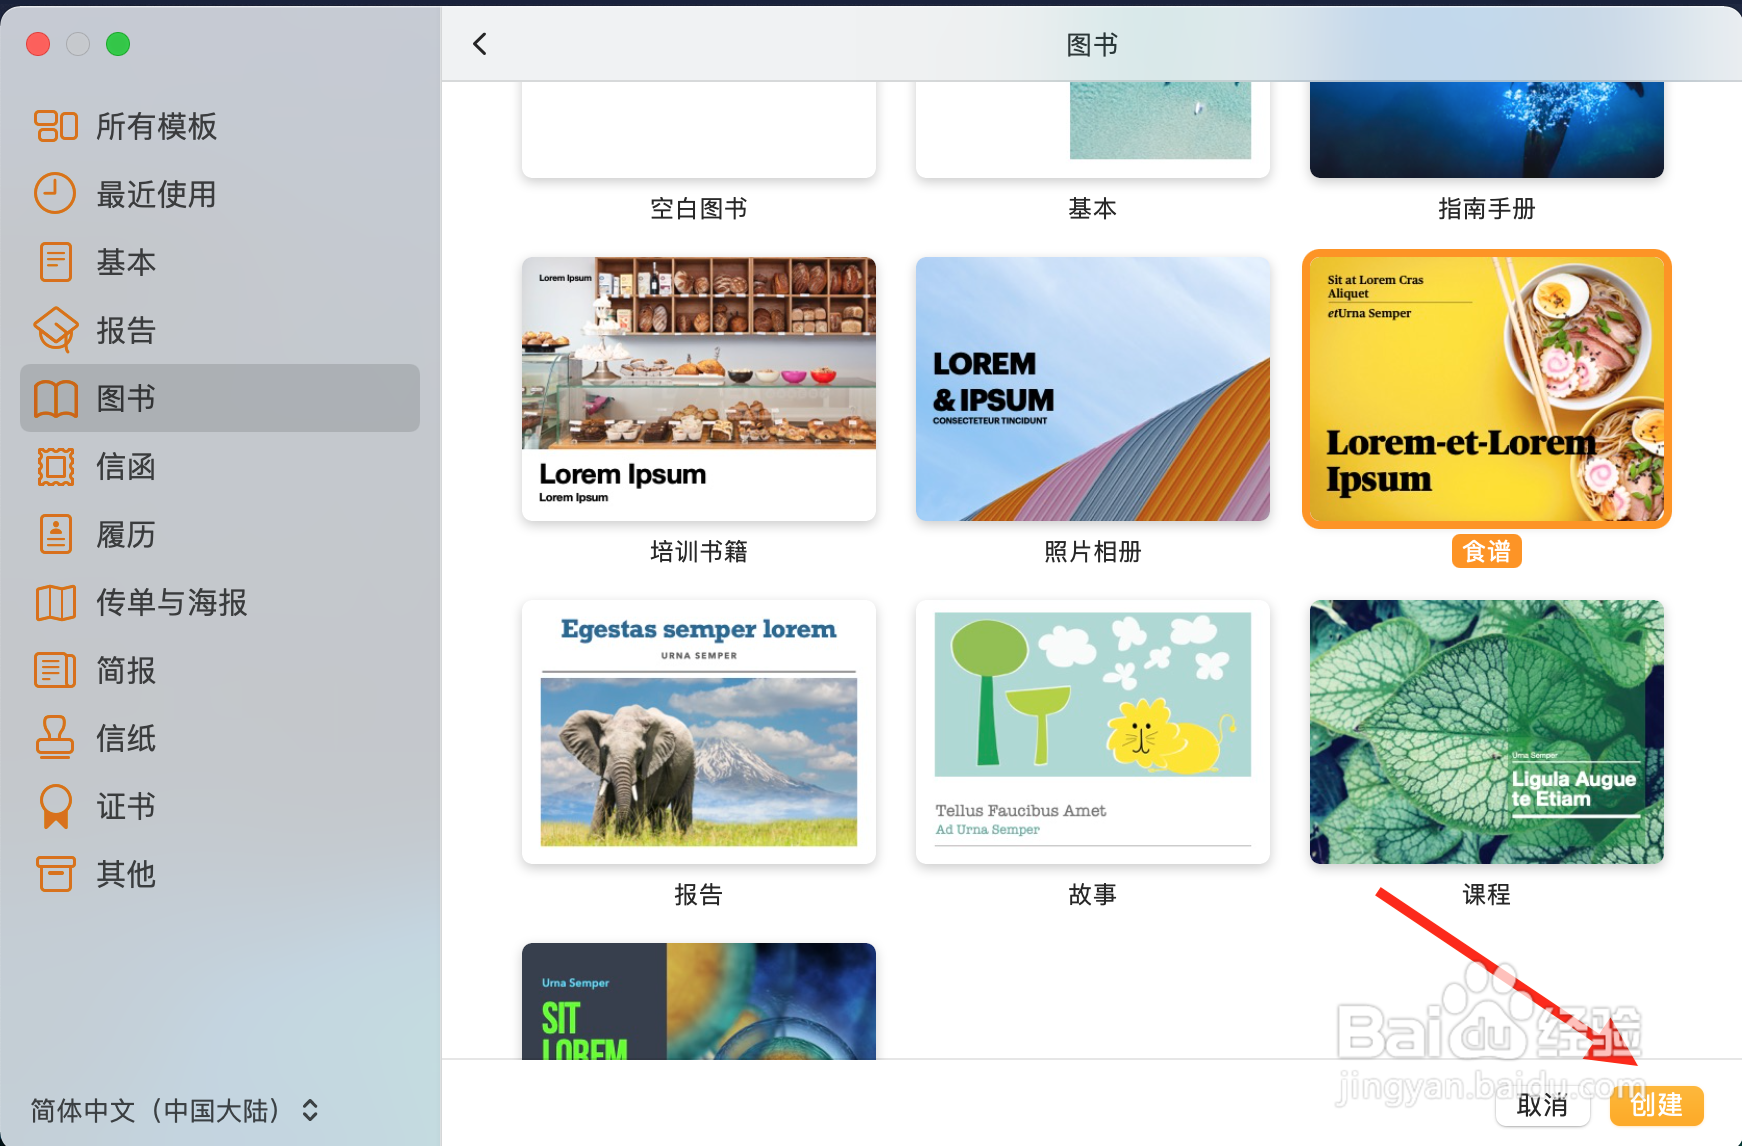Open the 传单与海报 category
This screenshot has width=1742, height=1146.
coord(171,602)
